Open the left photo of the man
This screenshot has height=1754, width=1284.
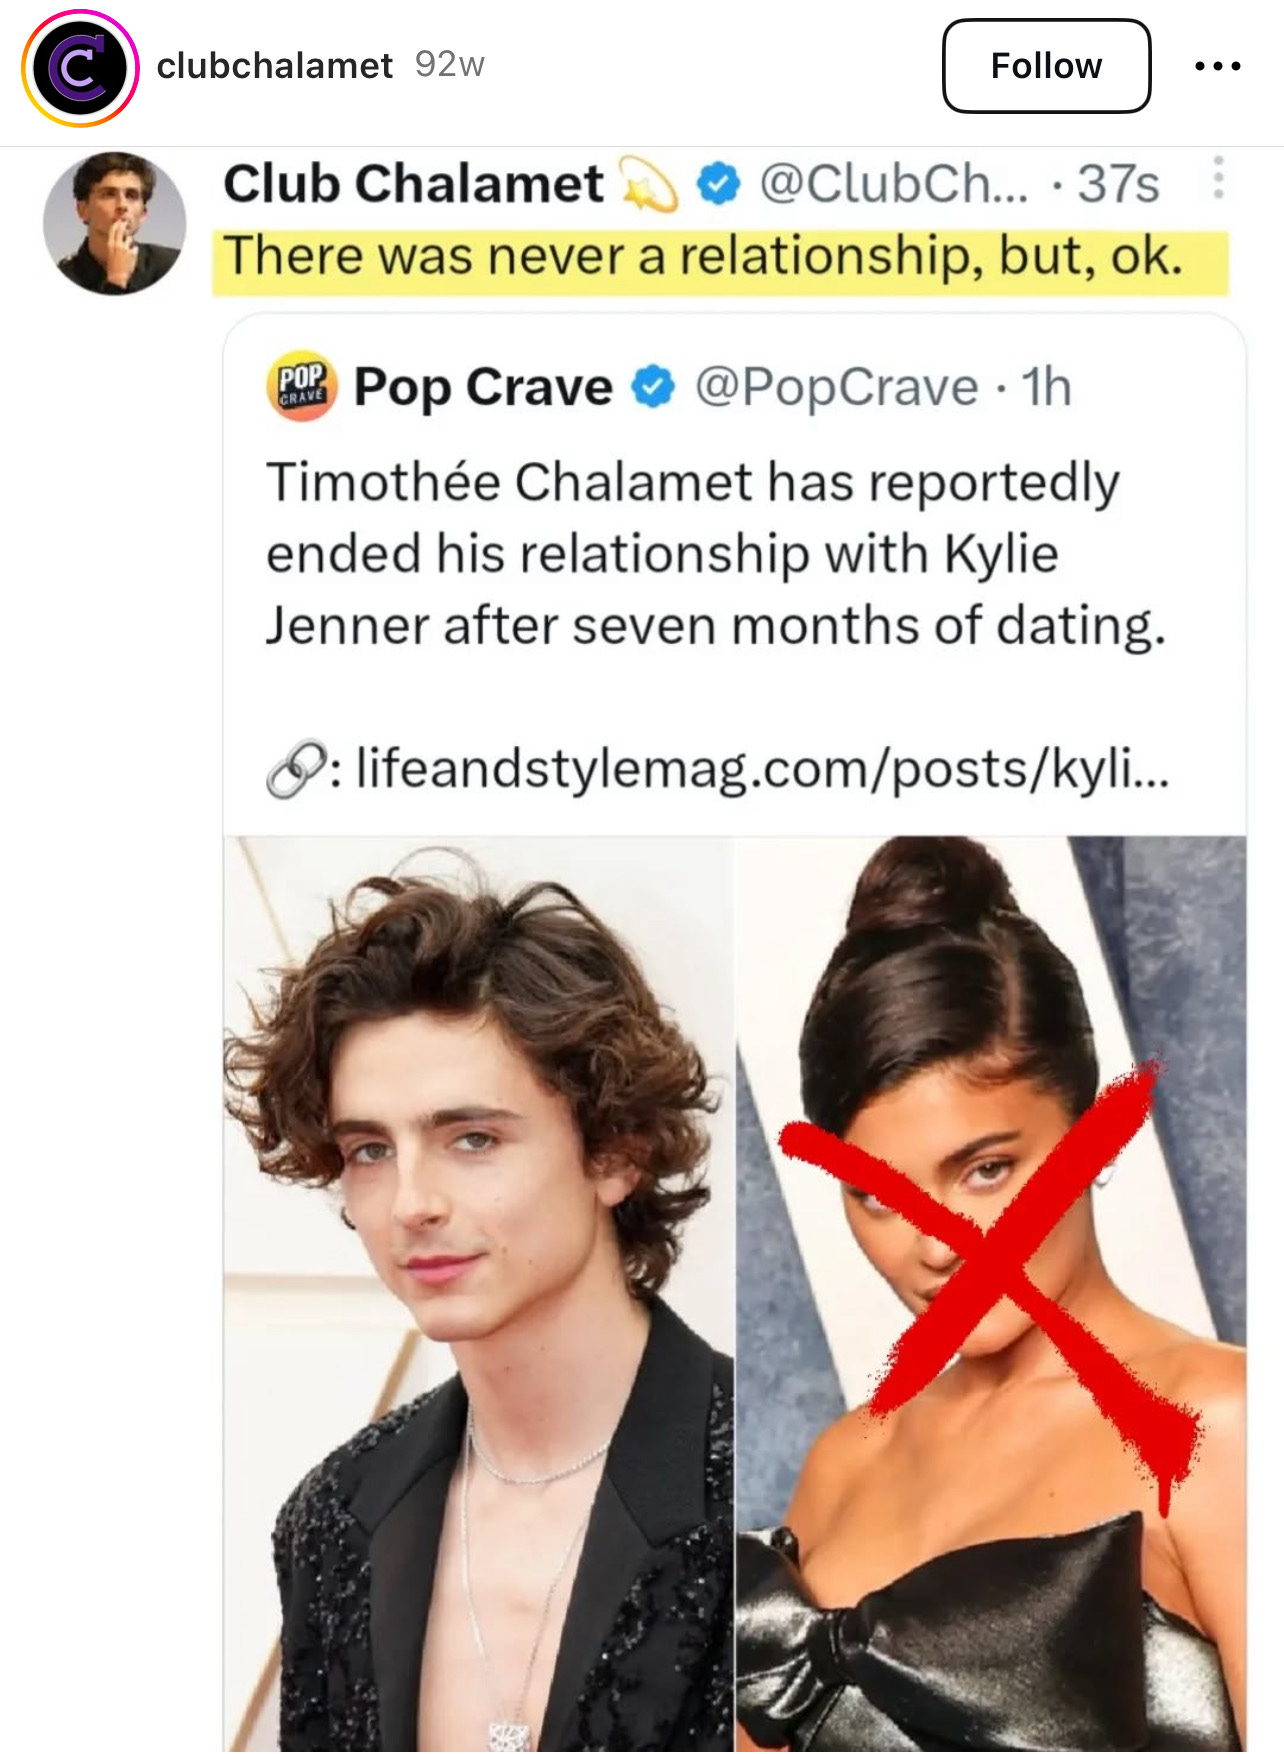[x=479, y=1294]
